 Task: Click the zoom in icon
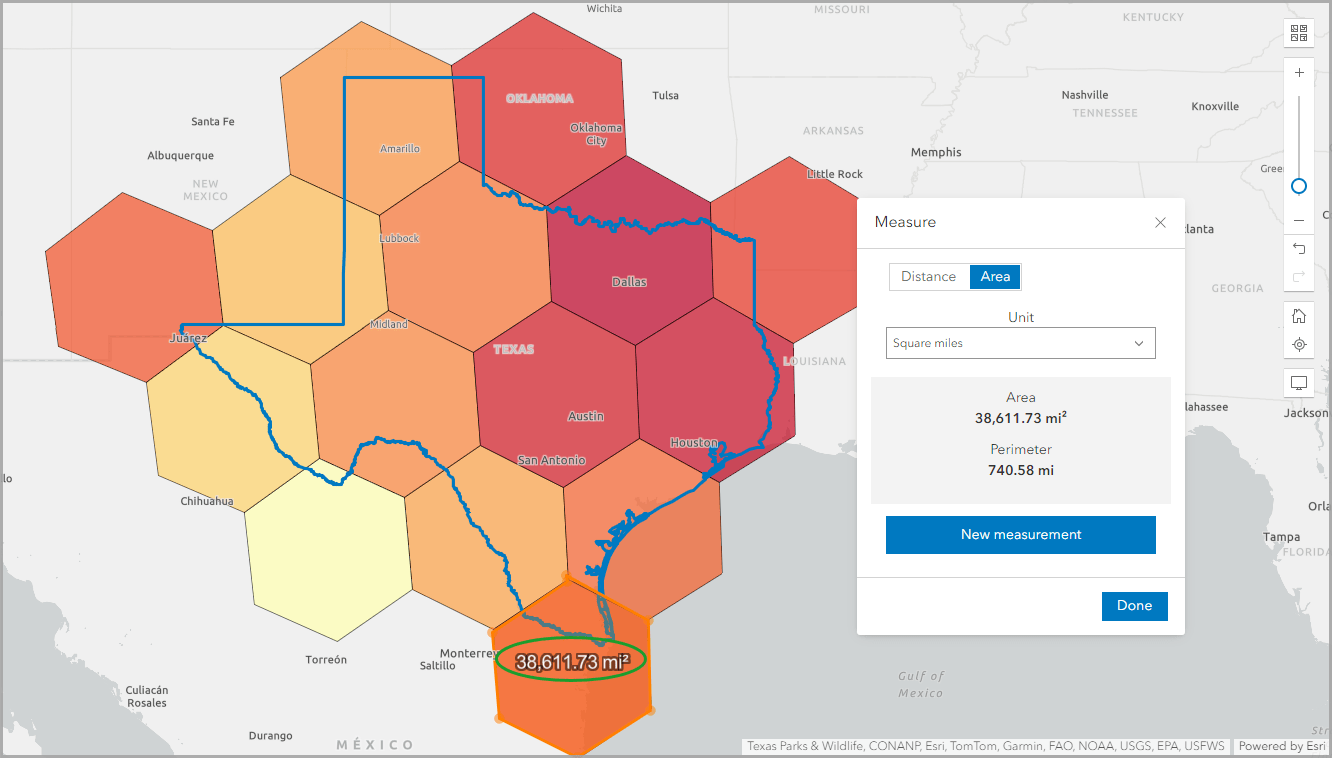coord(1298,72)
